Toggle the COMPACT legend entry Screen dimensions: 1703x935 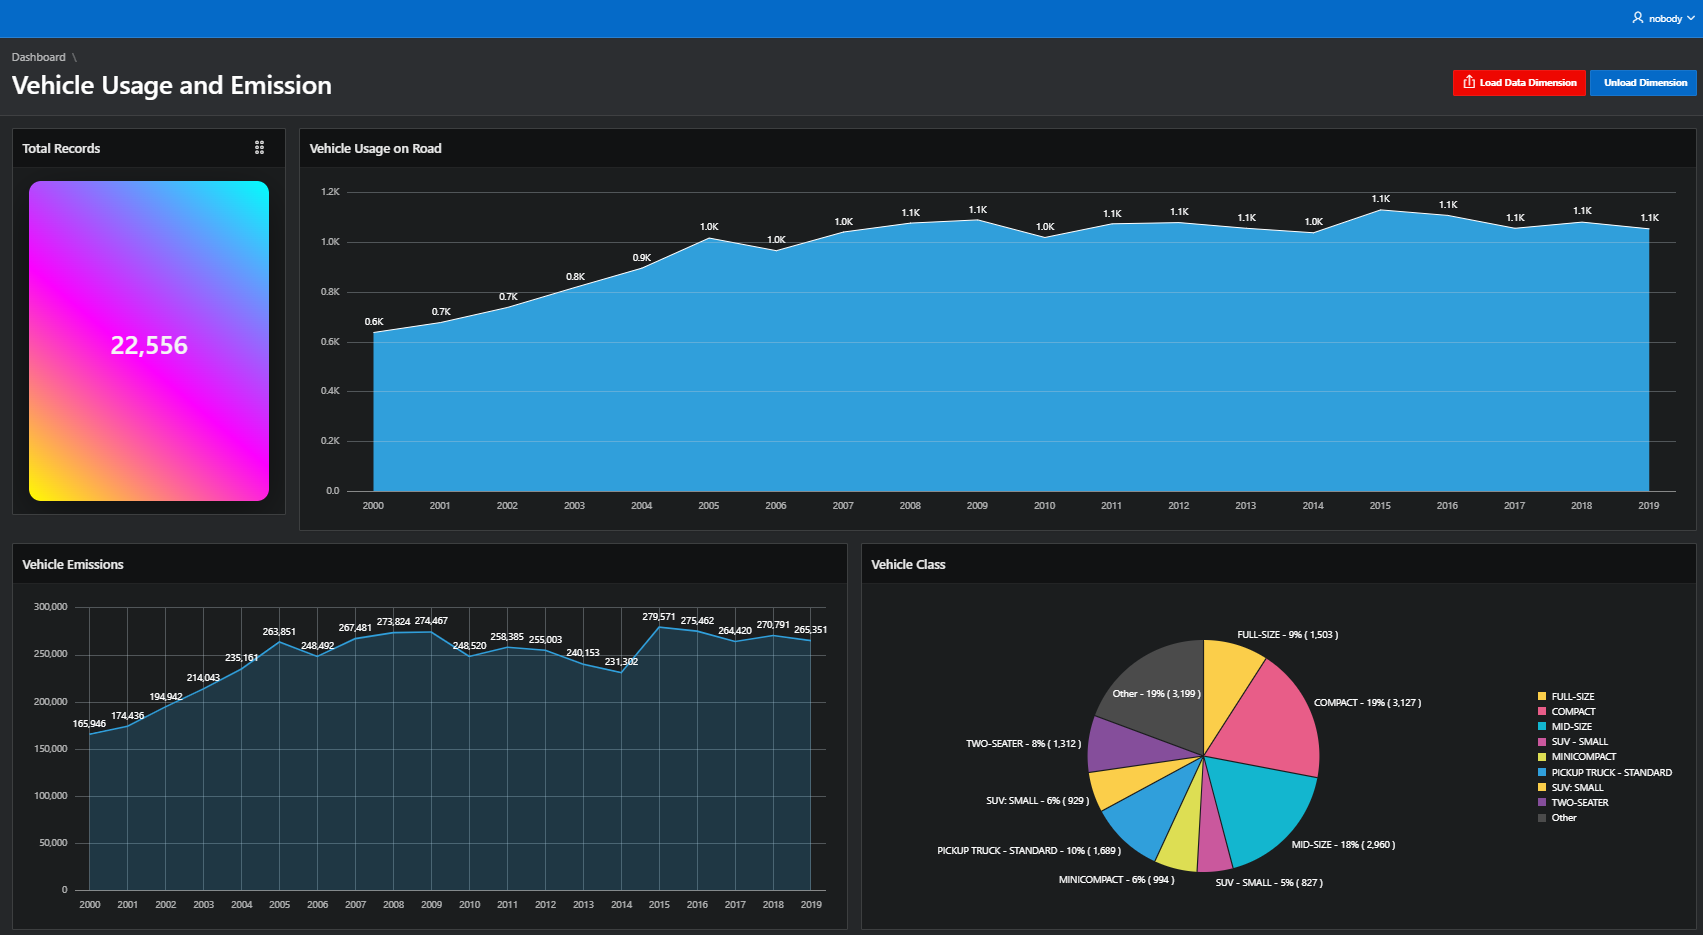pos(1567,711)
